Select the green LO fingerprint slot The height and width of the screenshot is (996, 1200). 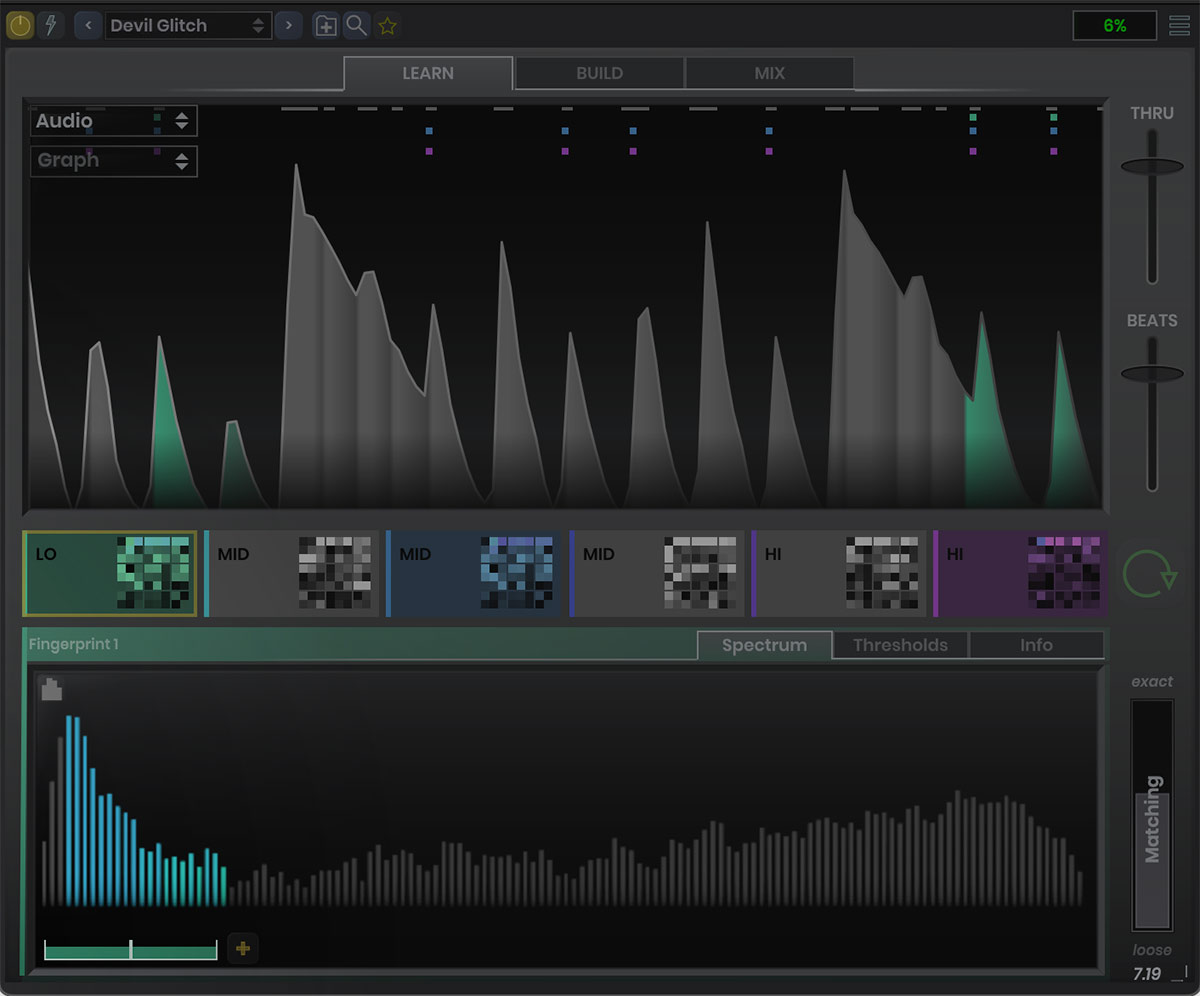pos(110,574)
